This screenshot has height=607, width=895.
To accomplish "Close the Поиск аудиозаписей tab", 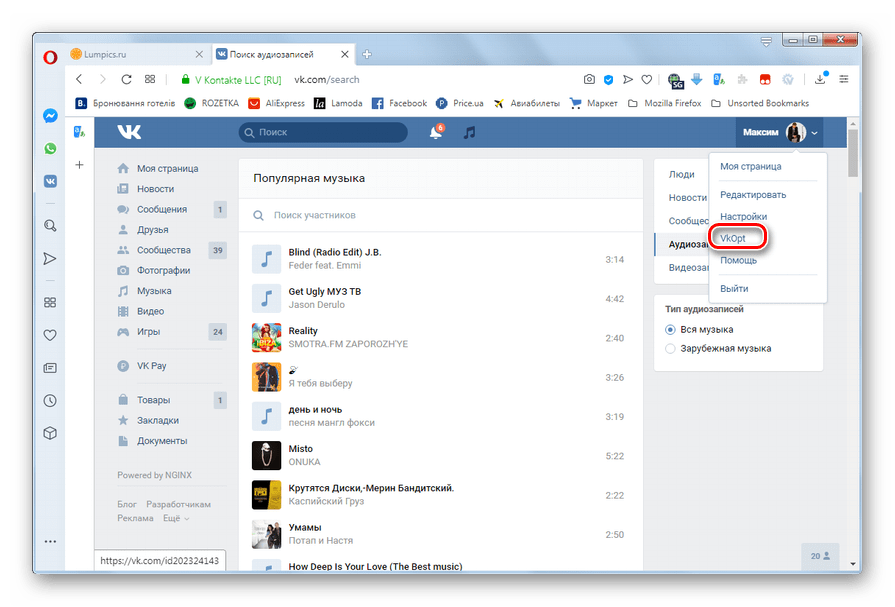I will (345, 54).
